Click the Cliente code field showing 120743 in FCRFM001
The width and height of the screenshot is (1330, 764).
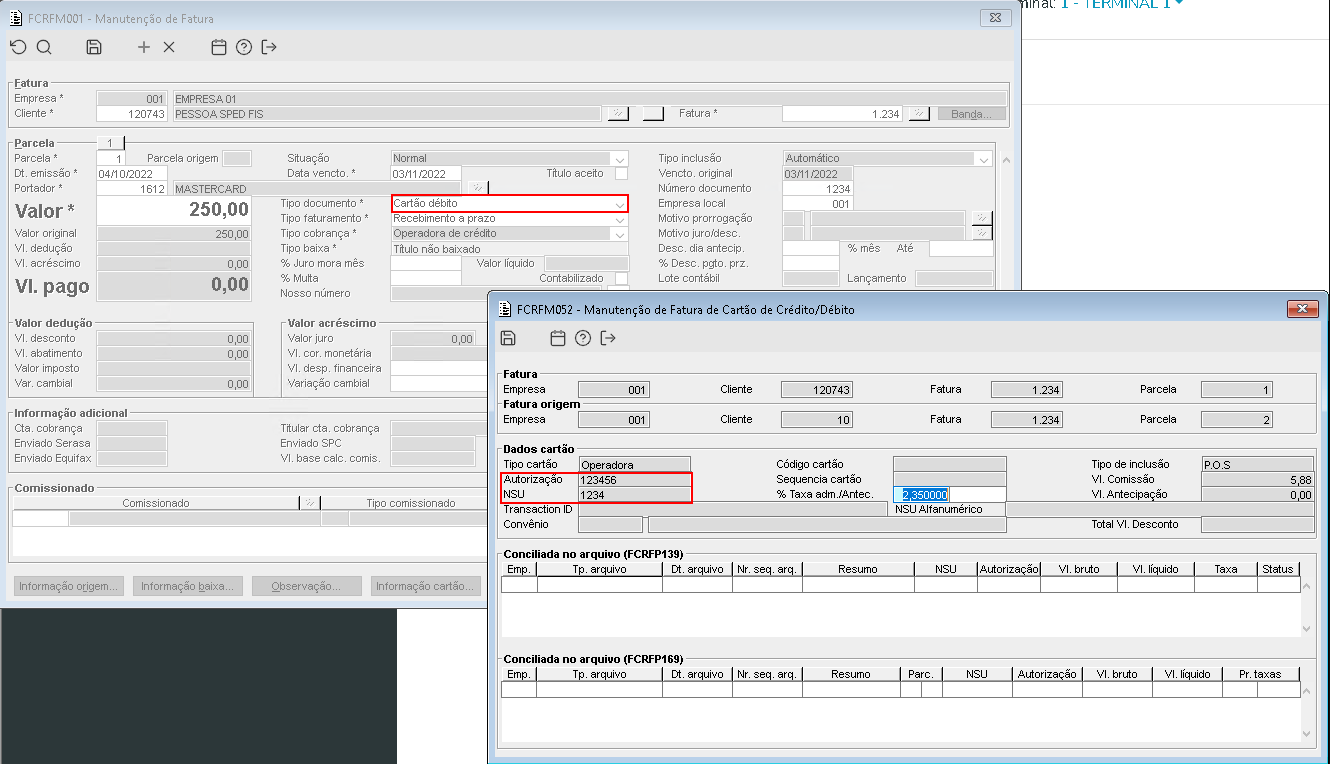[x=132, y=114]
